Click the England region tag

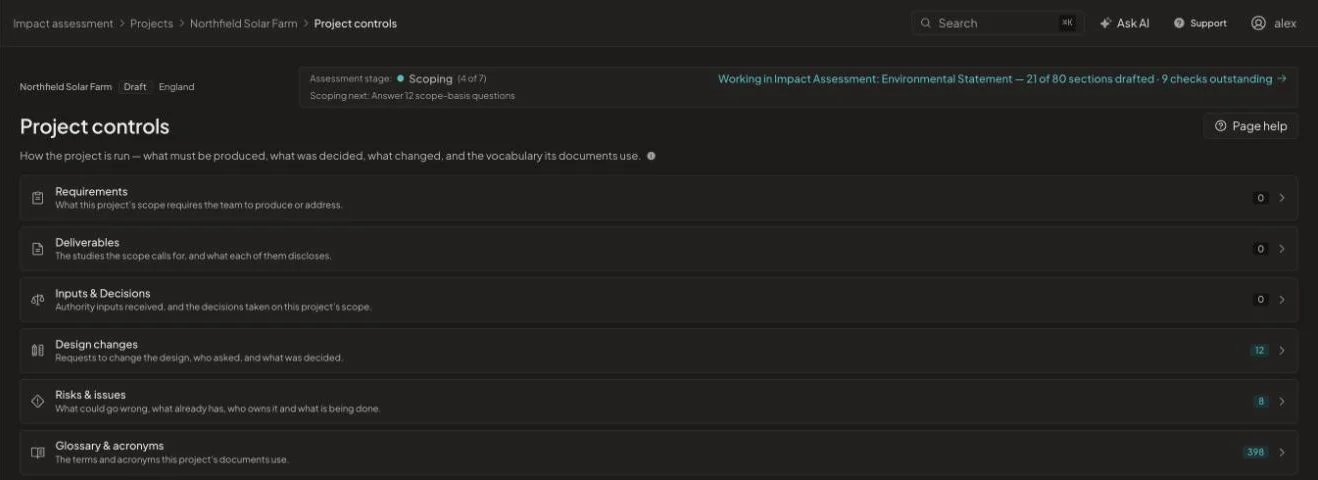click(176, 87)
